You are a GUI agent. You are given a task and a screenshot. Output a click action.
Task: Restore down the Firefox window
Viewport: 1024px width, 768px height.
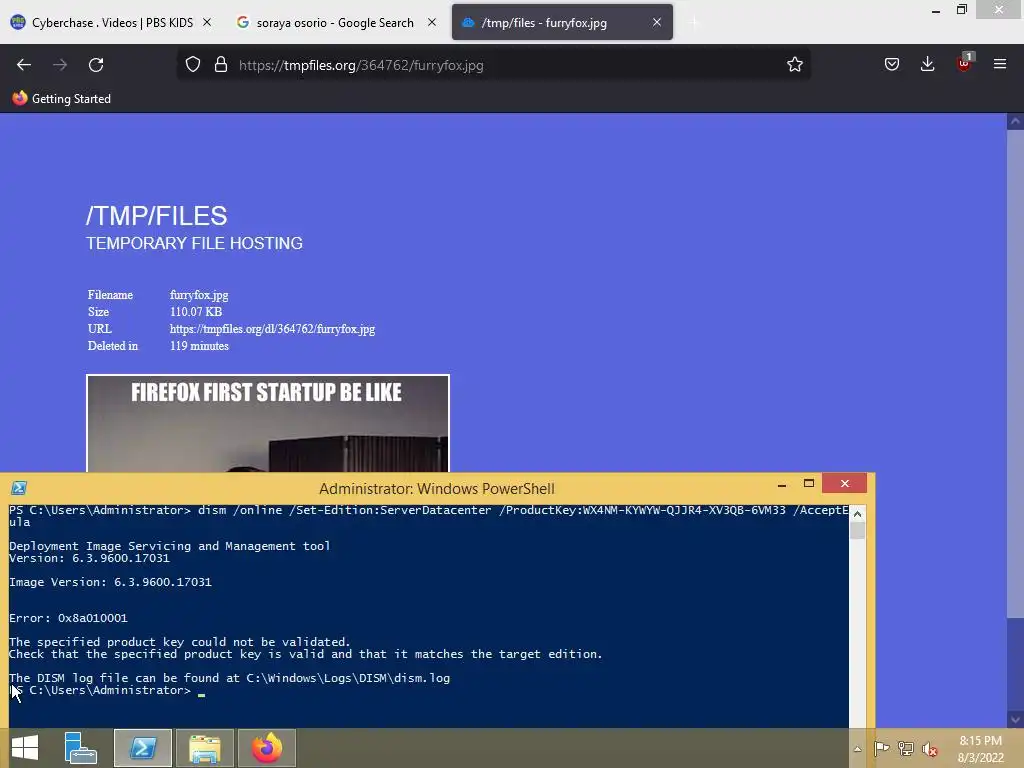[x=962, y=9]
